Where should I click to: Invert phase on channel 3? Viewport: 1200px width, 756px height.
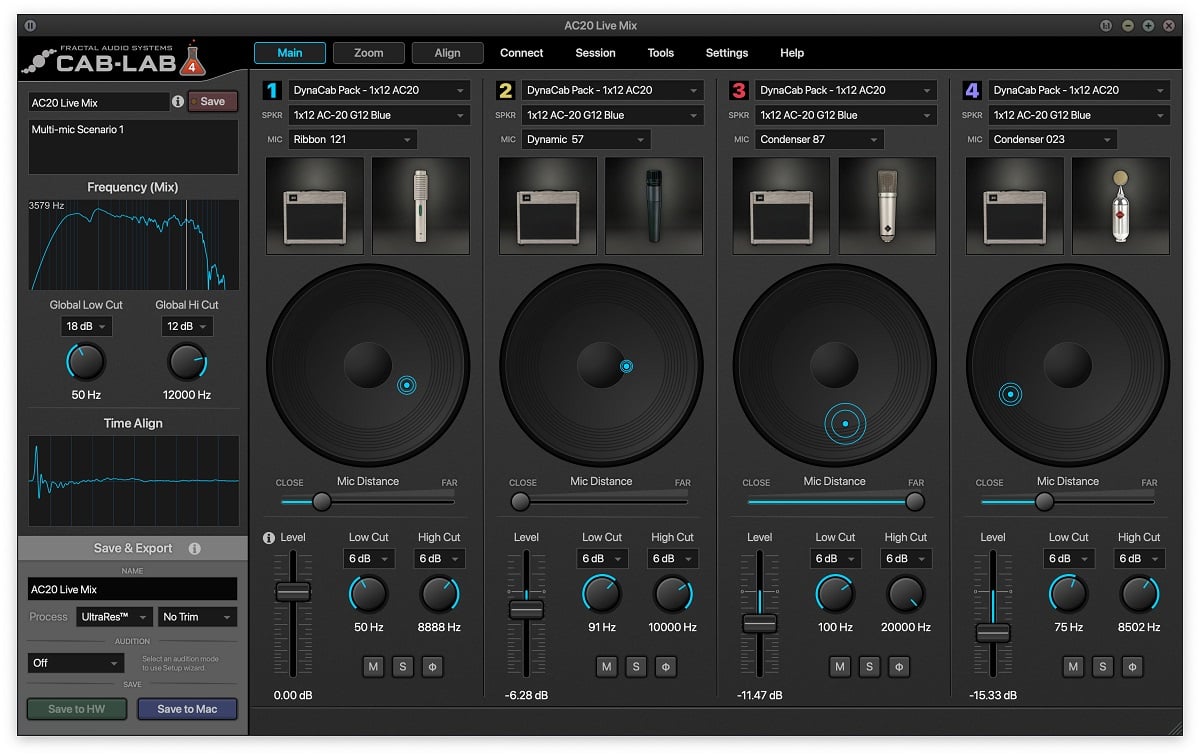[899, 666]
